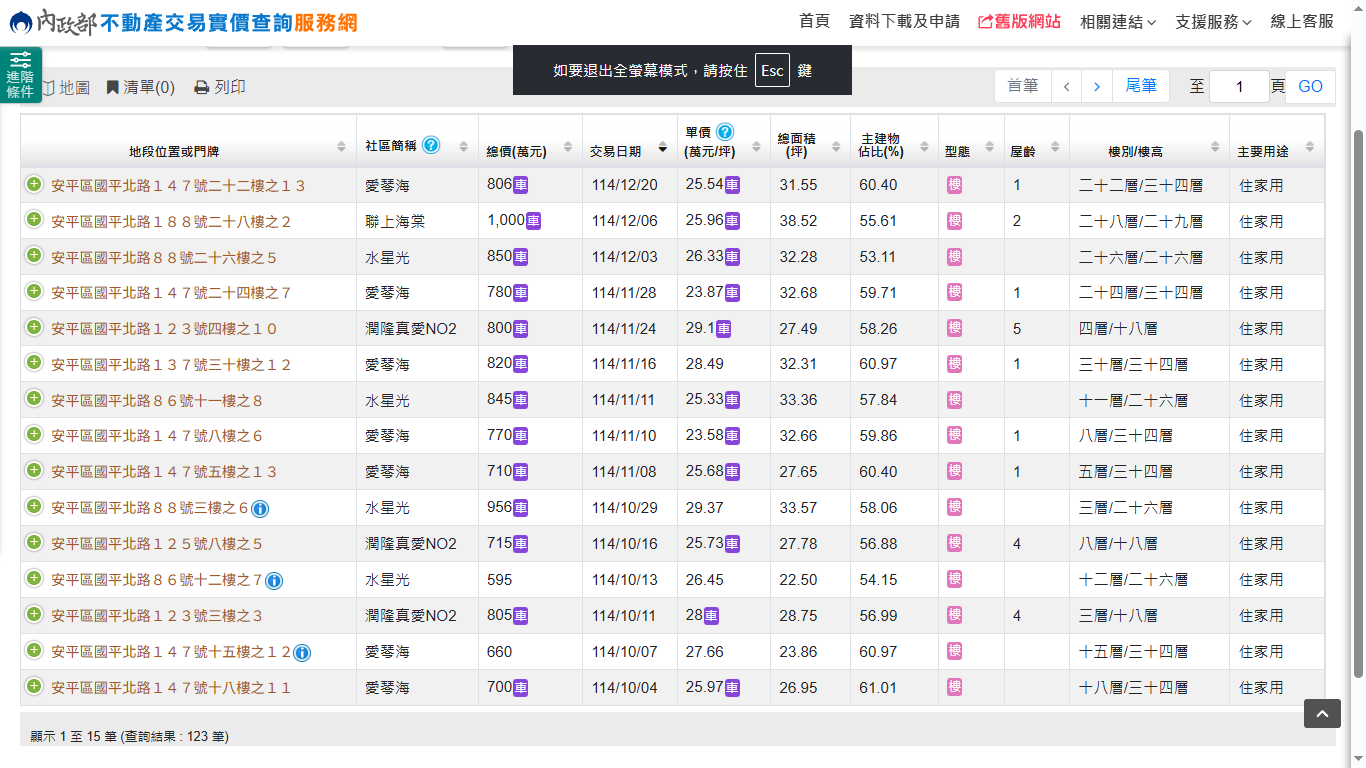Click the info icon beside 國平北路147號十五樓之12
This screenshot has width=1366, height=768.
click(302, 653)
